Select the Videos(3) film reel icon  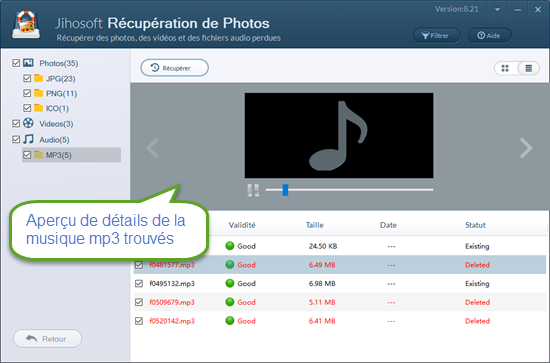28,123
